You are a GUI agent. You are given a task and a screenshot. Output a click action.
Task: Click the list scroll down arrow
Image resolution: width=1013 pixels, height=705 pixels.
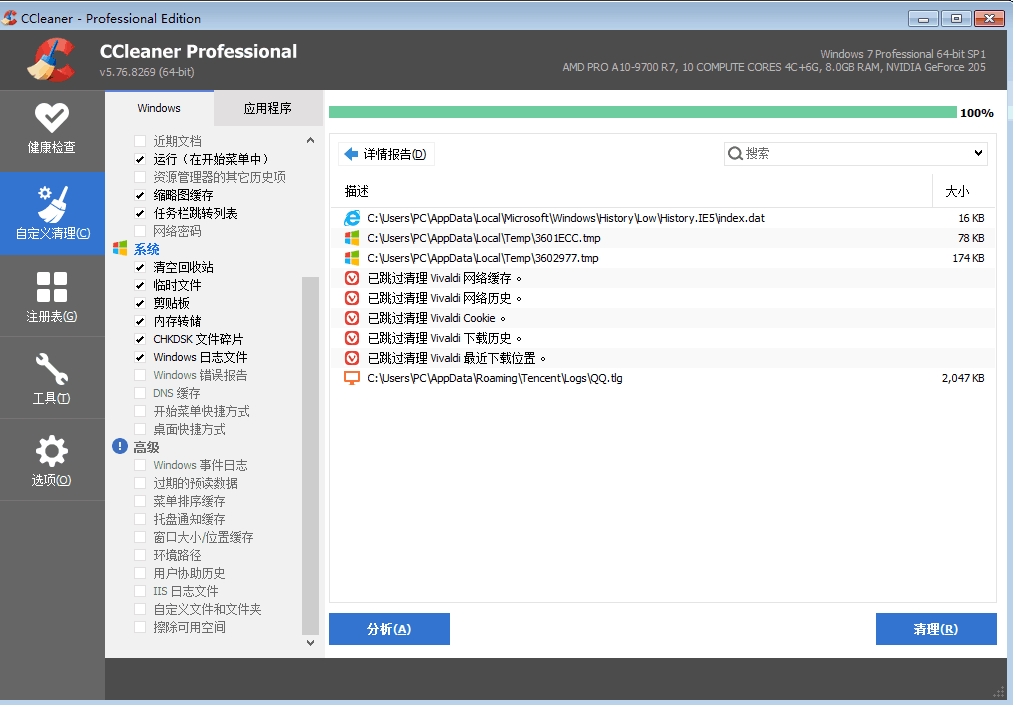pyautogui.click(x=310, y=643)
